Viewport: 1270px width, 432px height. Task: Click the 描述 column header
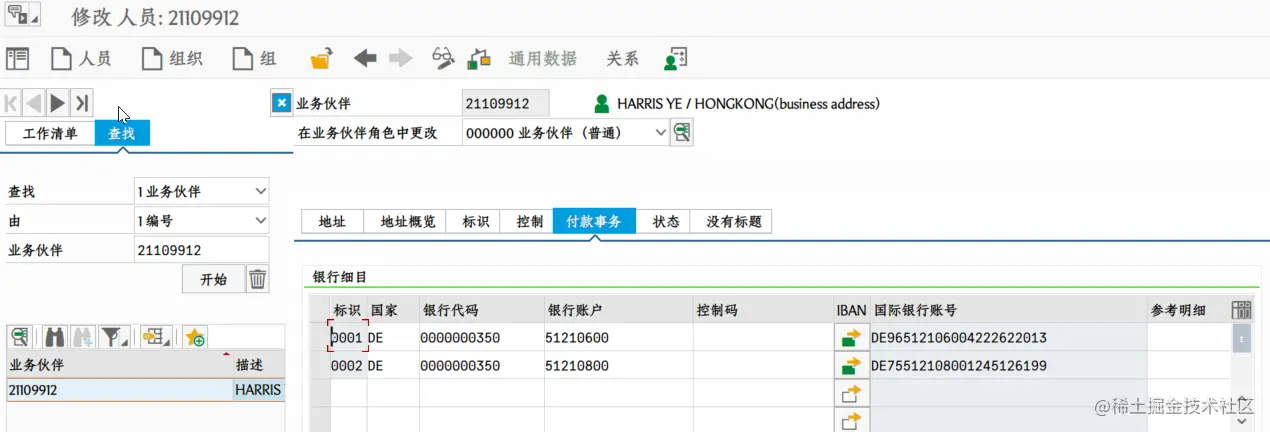[x=257, y=364]
